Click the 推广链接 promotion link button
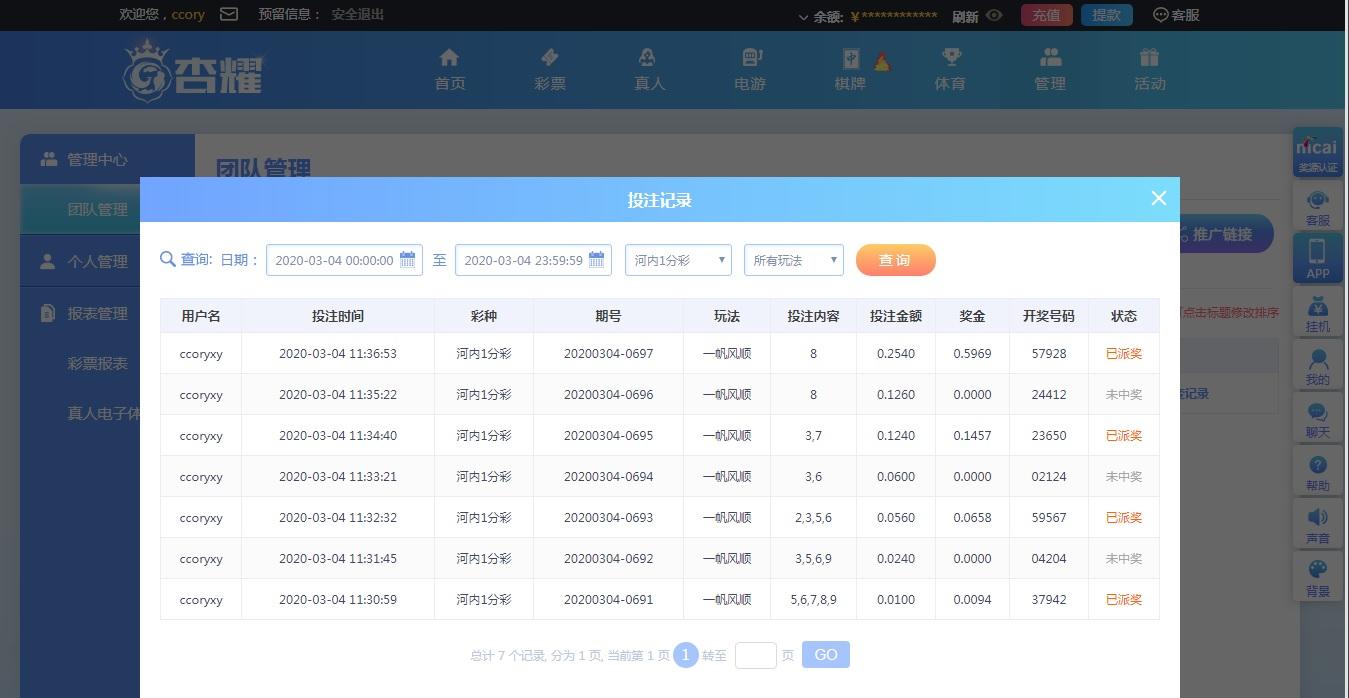Image resolution: width=1349 pixels, height=698 pixels. [1226, 234]
